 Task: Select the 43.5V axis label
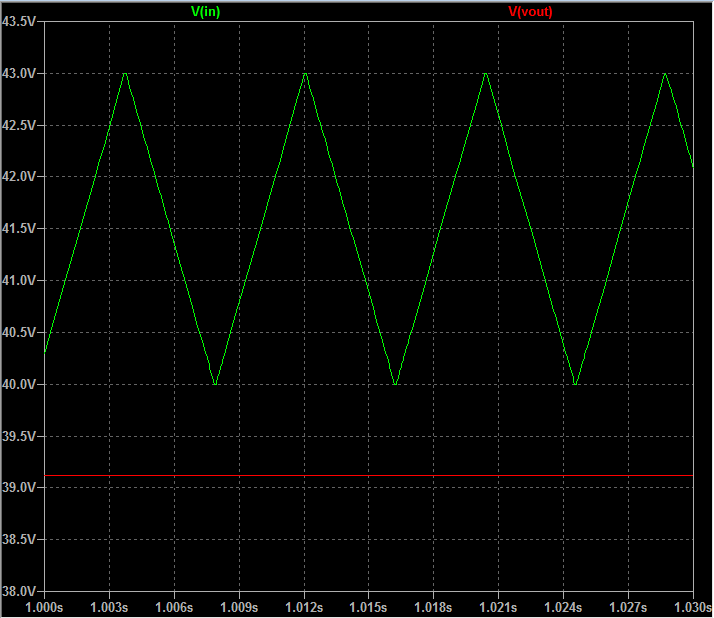(x=18, y=21)
